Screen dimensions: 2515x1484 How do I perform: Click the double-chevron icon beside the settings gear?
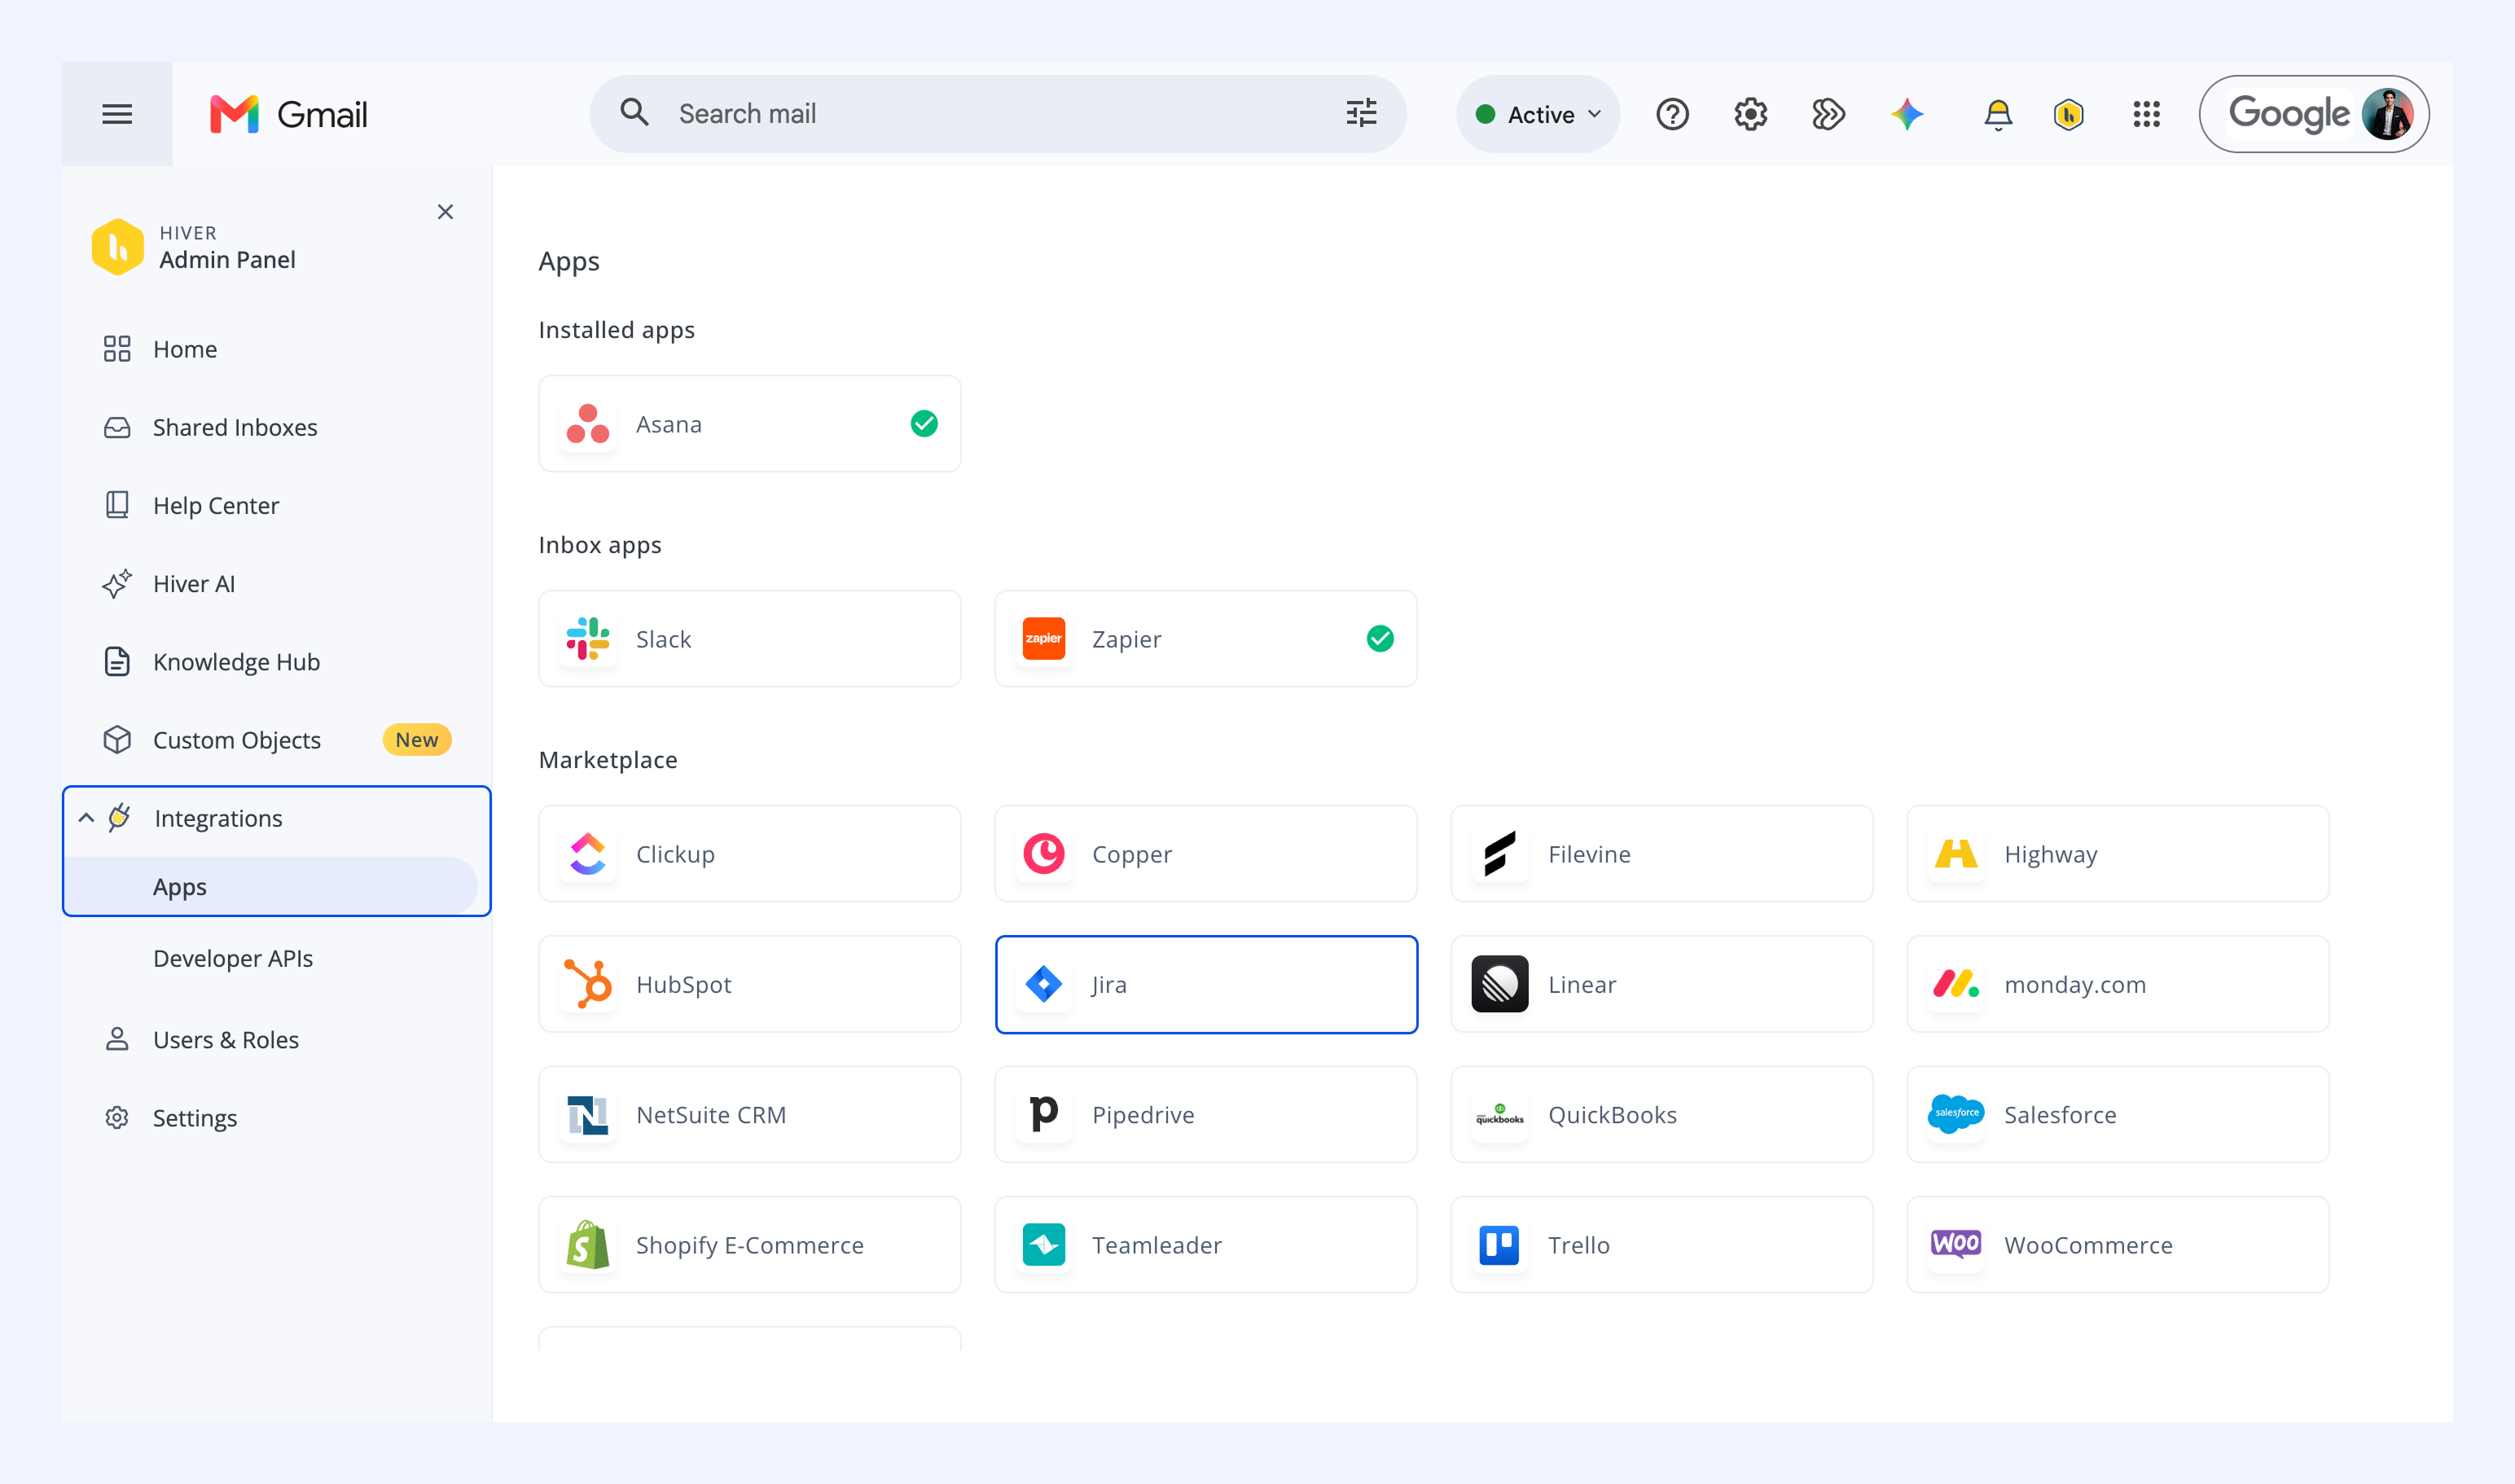[1828, 114]
